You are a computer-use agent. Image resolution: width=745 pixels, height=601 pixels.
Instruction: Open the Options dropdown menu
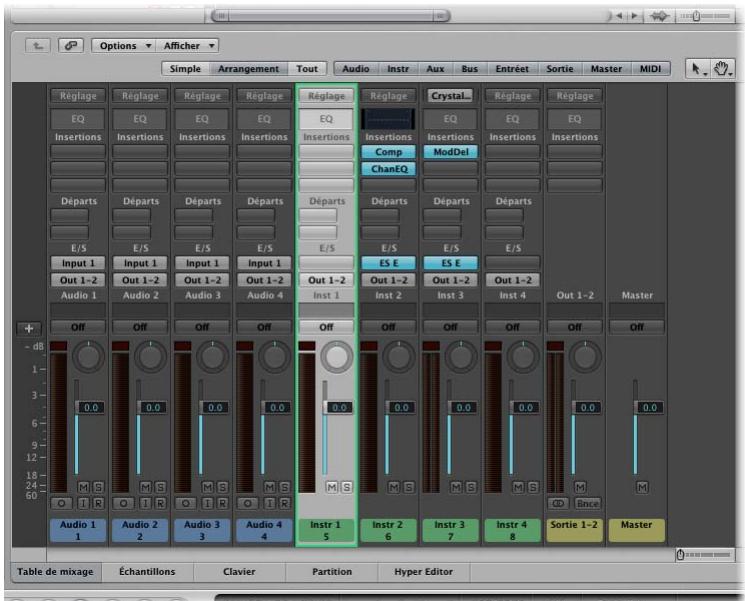tap(124, 46)
